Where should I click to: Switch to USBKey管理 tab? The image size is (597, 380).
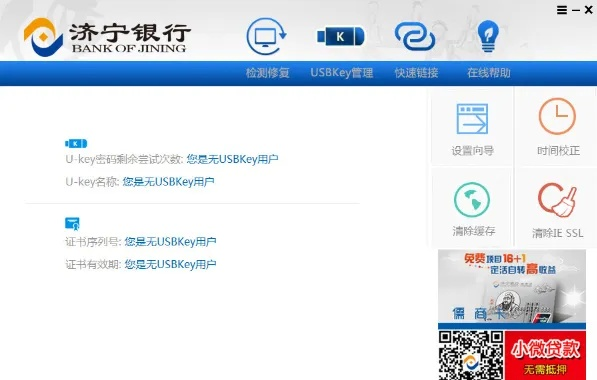342,73
